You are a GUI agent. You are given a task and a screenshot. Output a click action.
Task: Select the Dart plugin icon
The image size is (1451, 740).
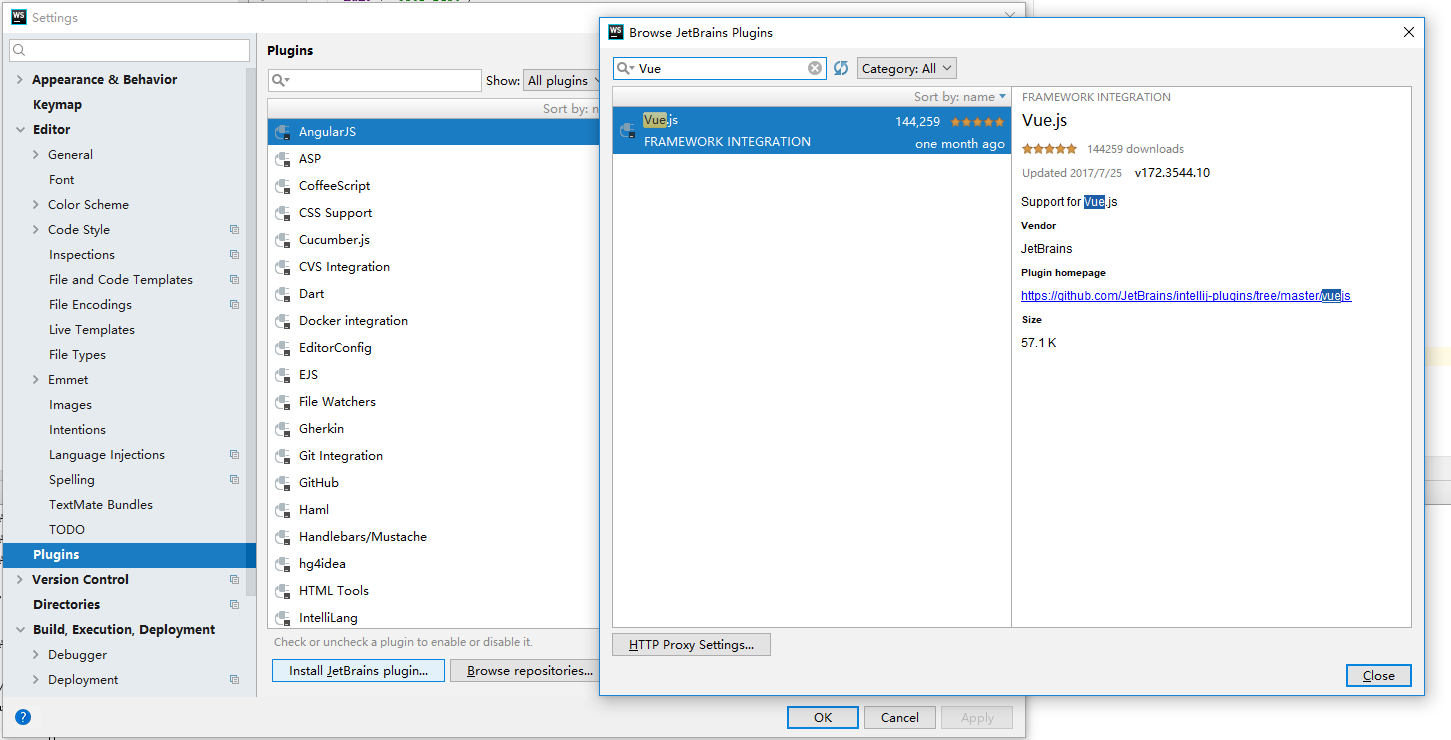point(283,294)
